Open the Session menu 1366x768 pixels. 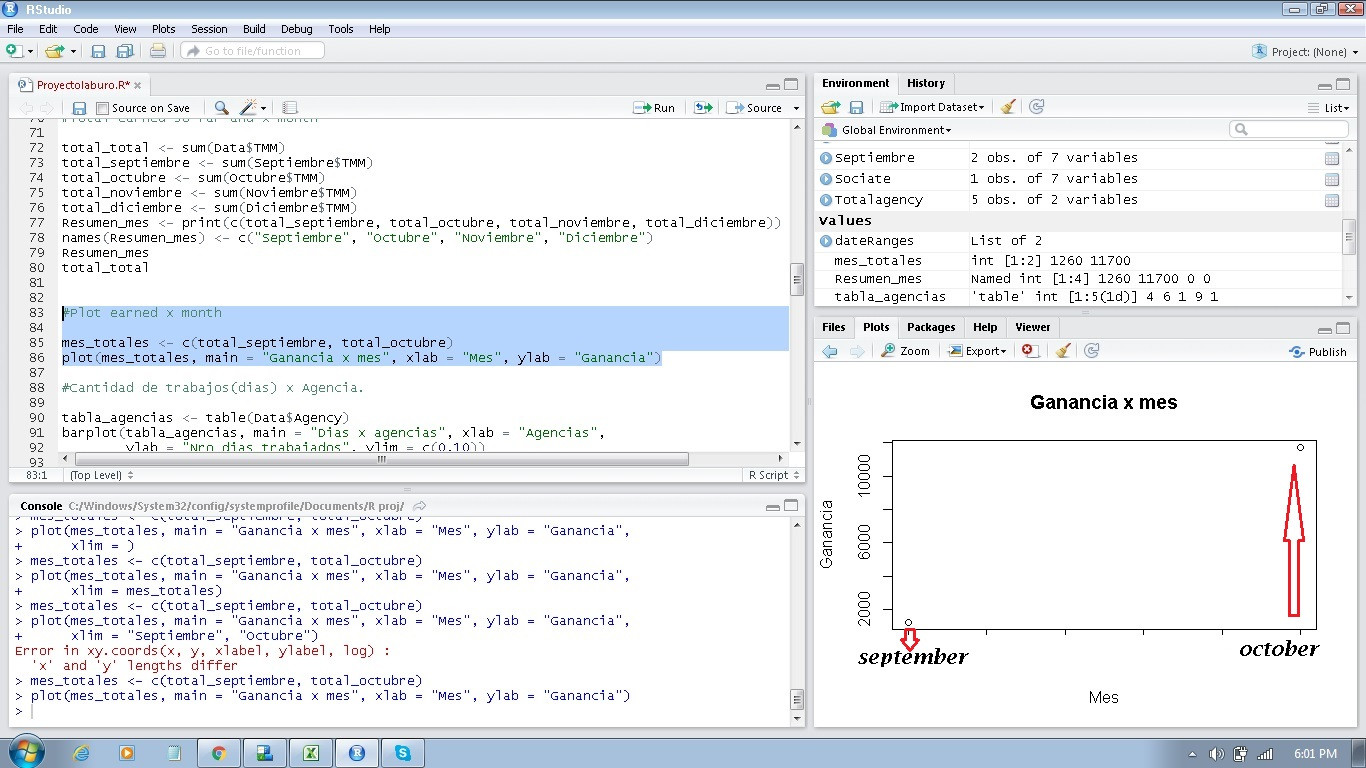coord(209,29)
